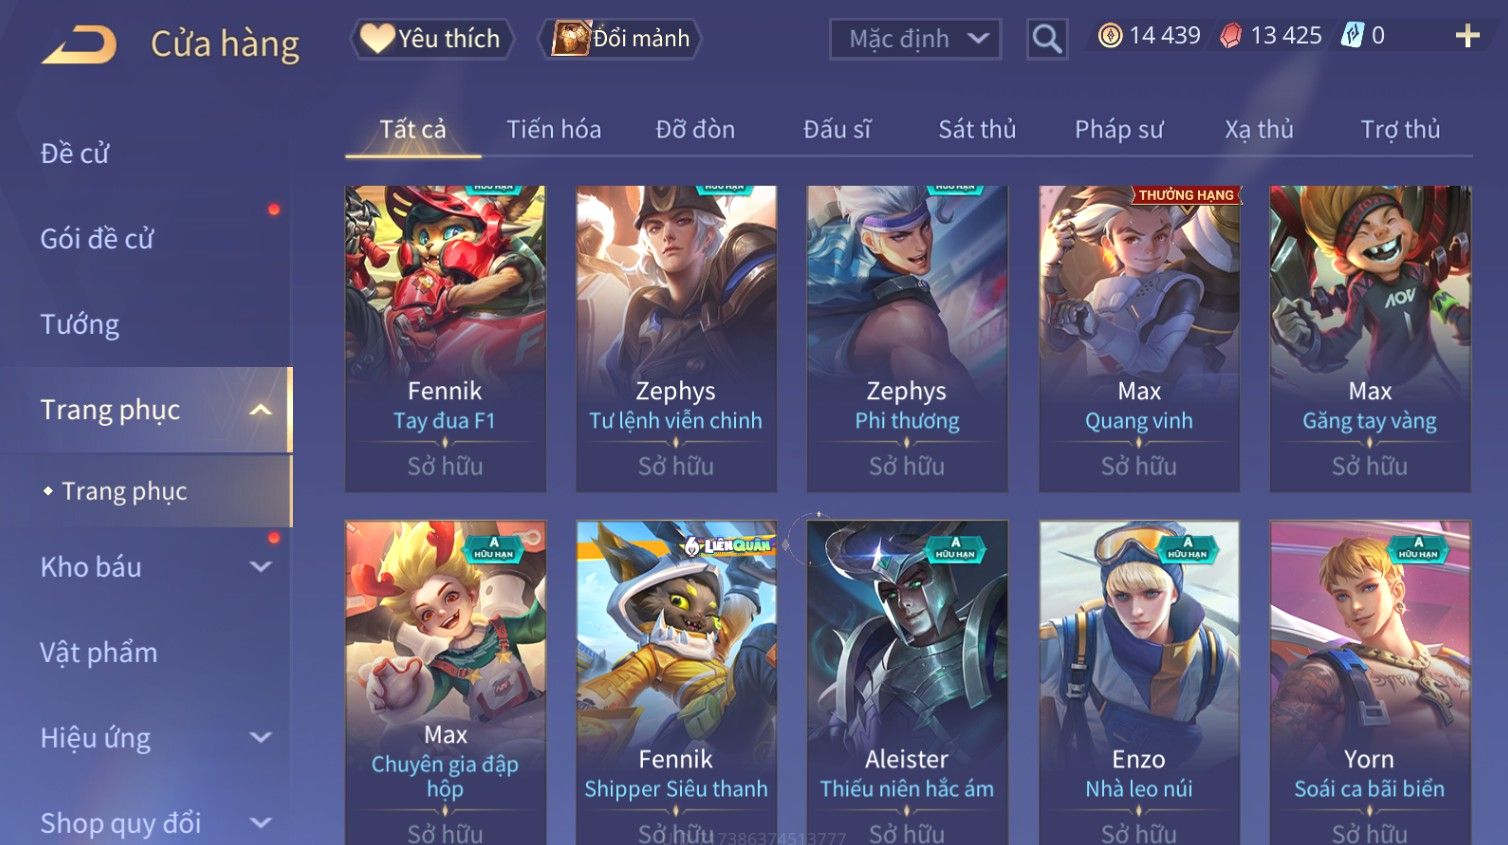Collapse the Trang phục sidebar section
Image resolution: width=1508 pixels, height=845 pixels.
point(261,410)
